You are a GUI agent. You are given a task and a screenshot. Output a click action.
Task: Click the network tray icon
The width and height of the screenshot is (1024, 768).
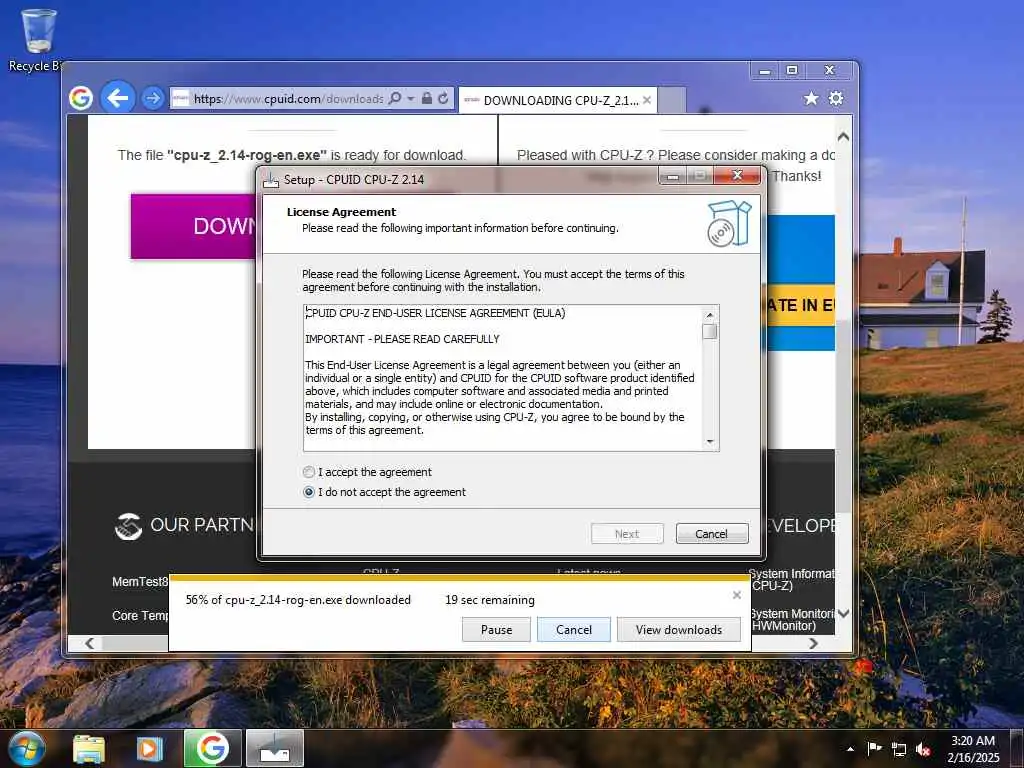coord(899,749)
